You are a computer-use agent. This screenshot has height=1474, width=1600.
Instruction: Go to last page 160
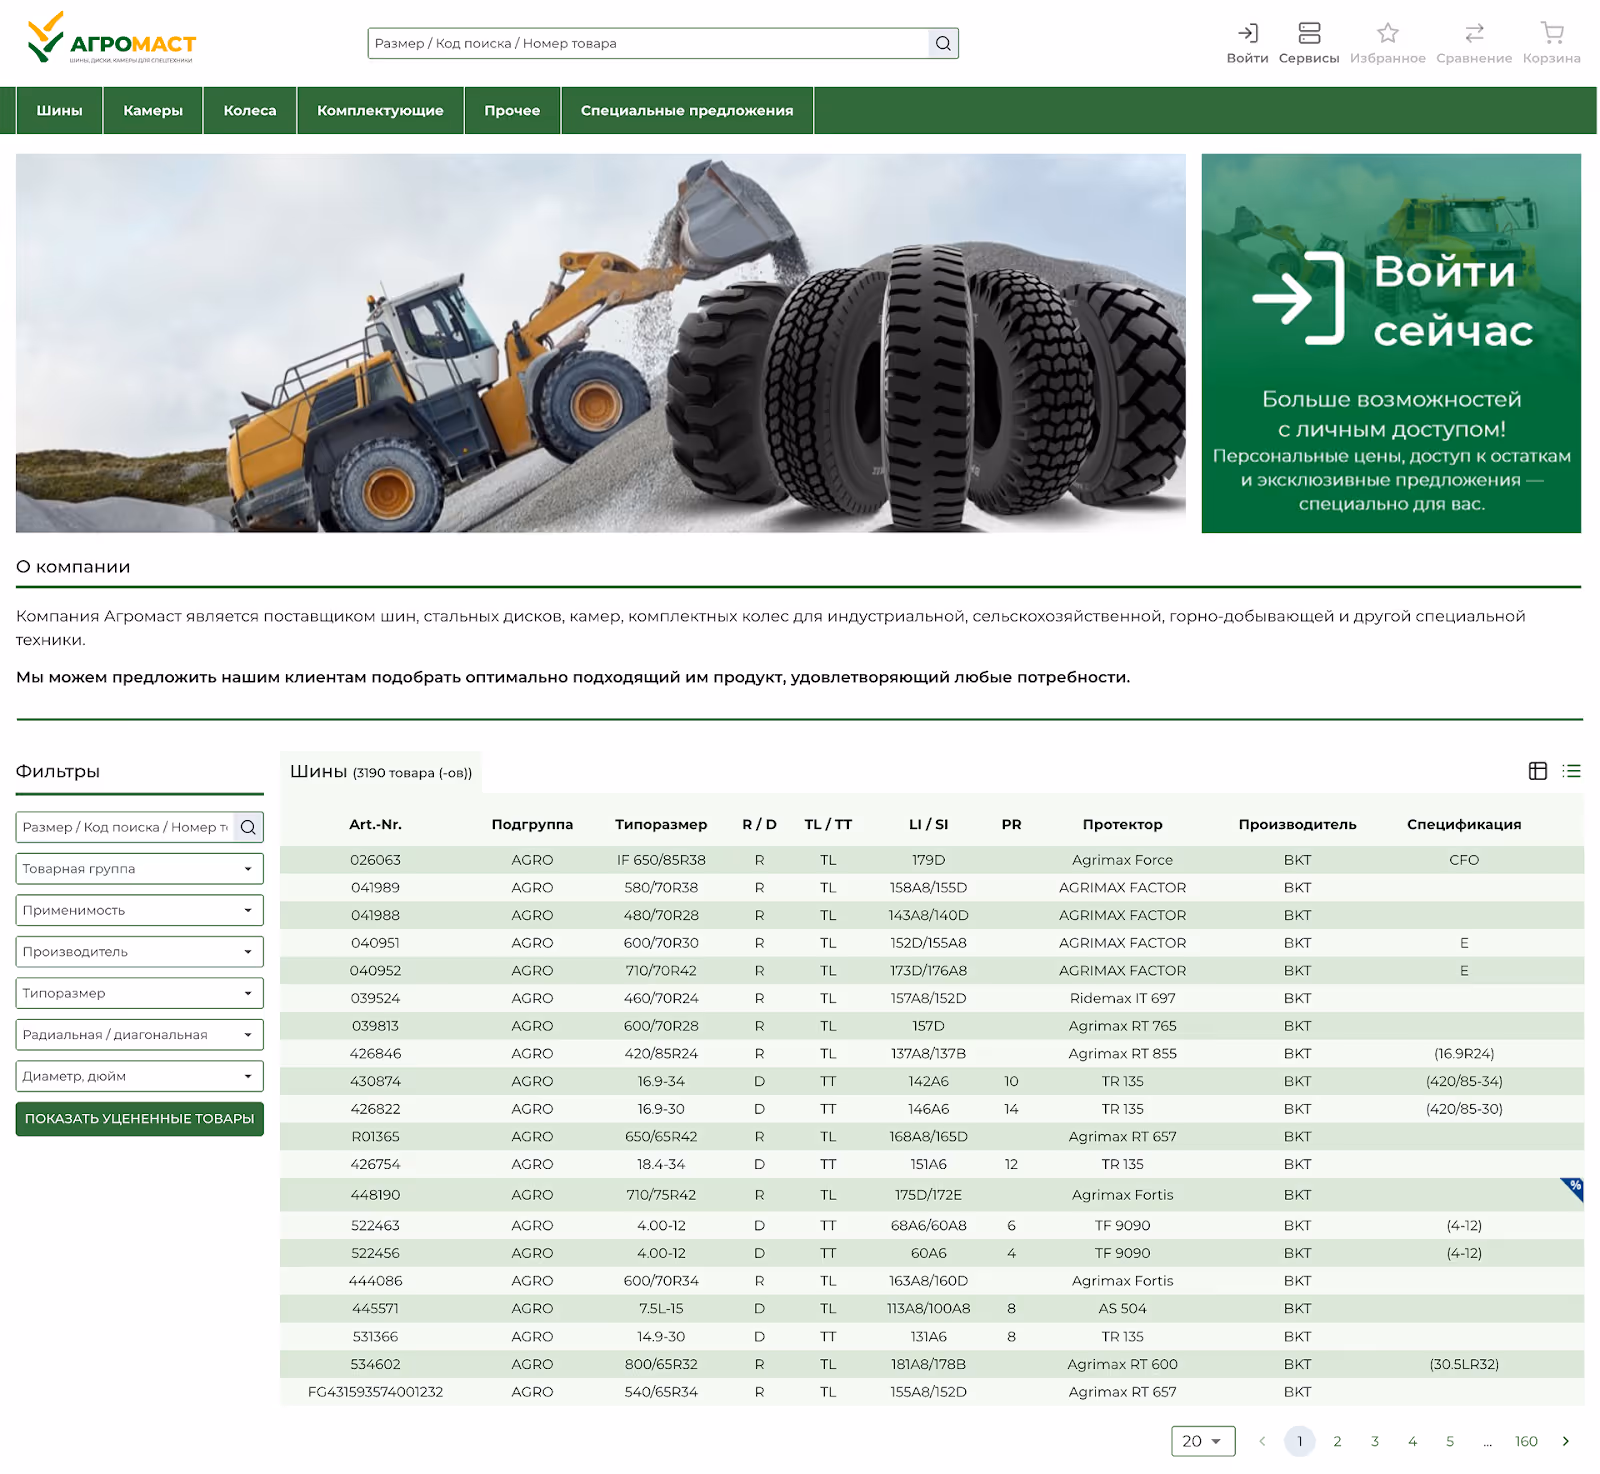(x=1526, y=1441)
